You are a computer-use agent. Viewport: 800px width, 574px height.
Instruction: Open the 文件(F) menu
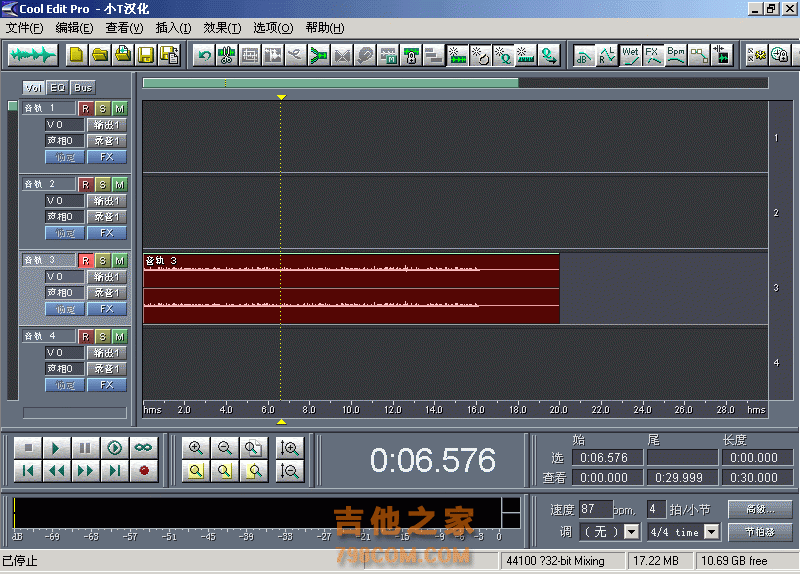(24, 28)
